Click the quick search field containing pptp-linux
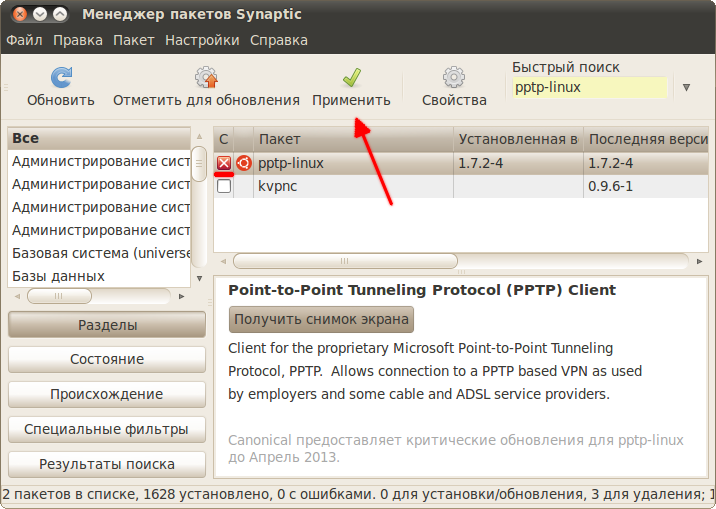Image resolution: width=716 pixels, height=509 pixels. pos(590,87)
